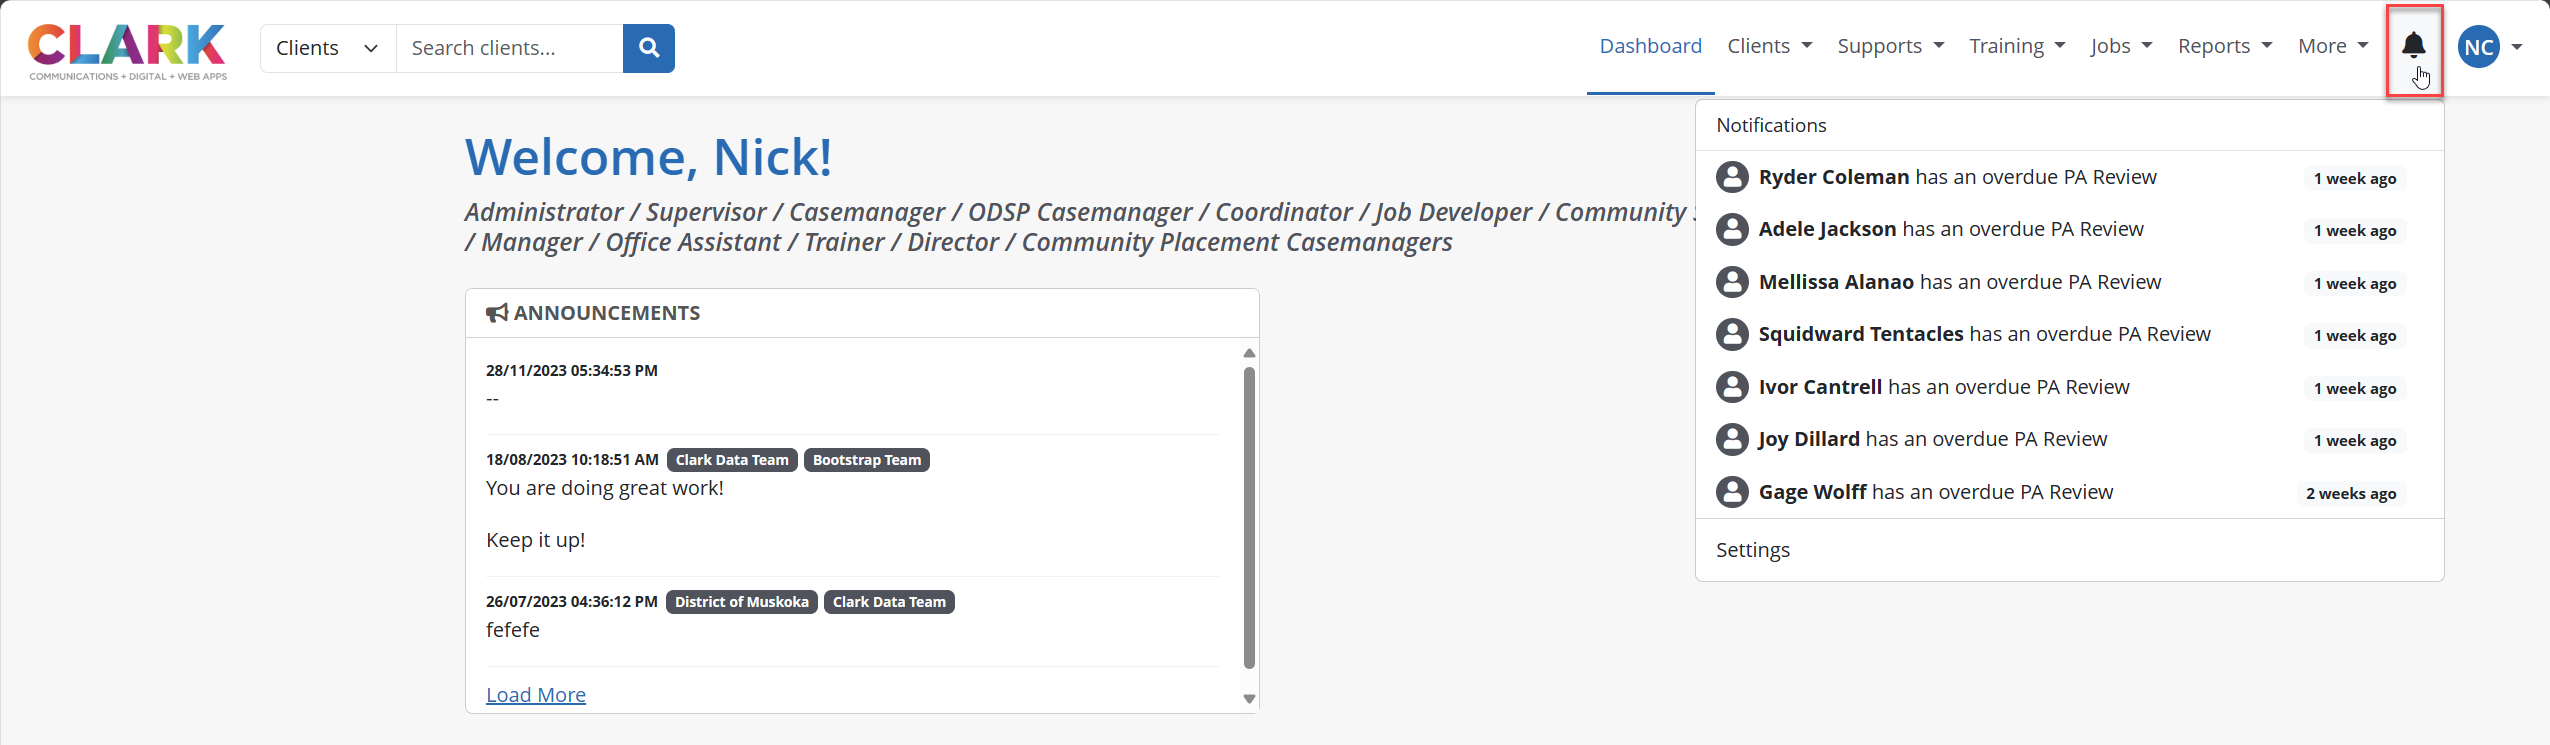Viewport: 2550px width, 745px height.
Task: Open notification Settings link
Action: click(1753, 550)
